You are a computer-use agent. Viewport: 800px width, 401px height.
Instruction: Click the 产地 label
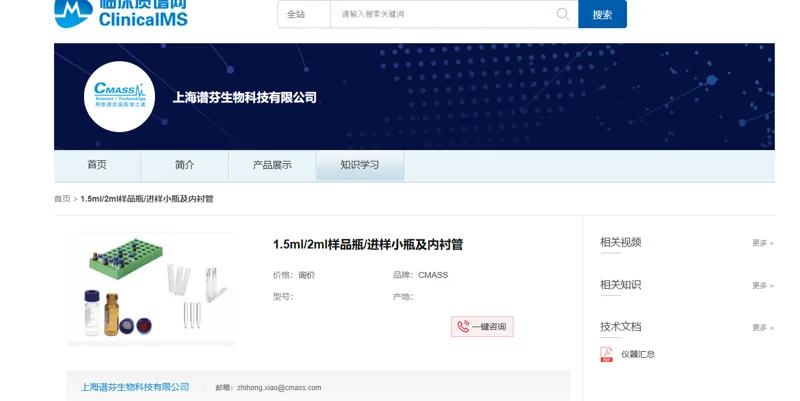(403, 296)
